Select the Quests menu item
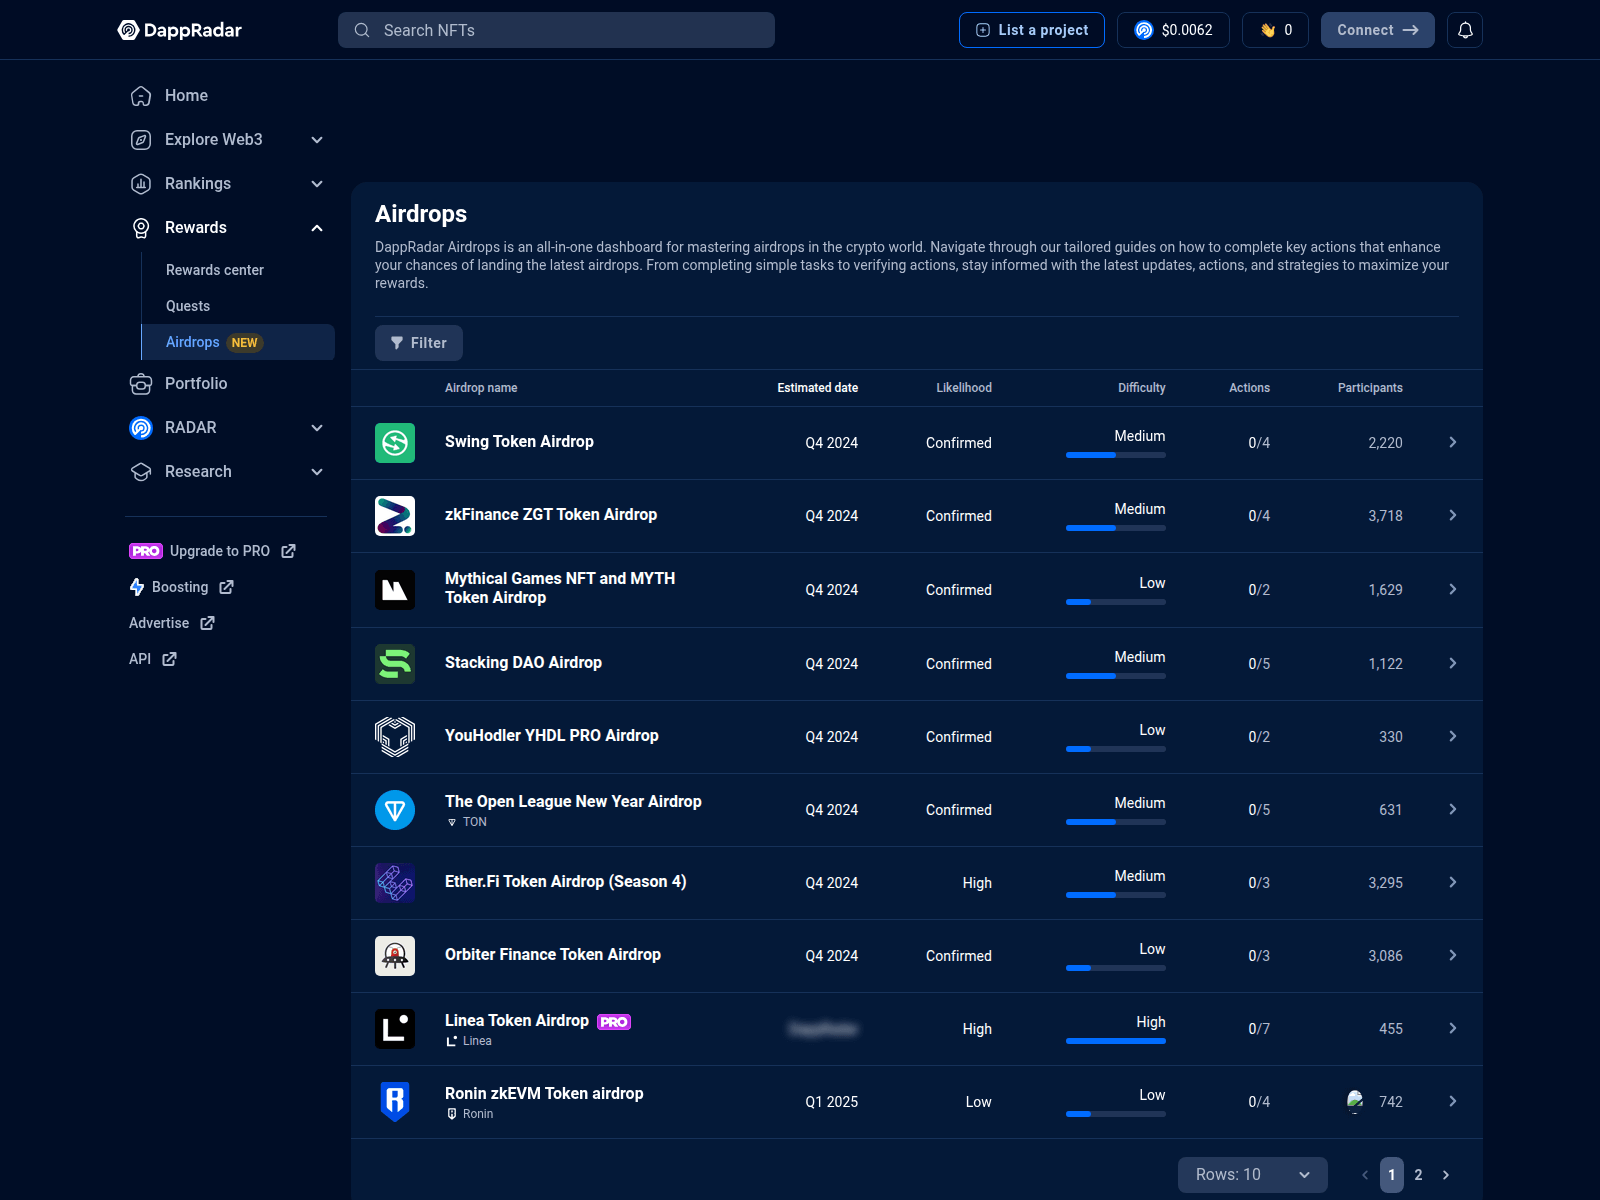Screen dimensions: 1600x1200 click(187, 305)
